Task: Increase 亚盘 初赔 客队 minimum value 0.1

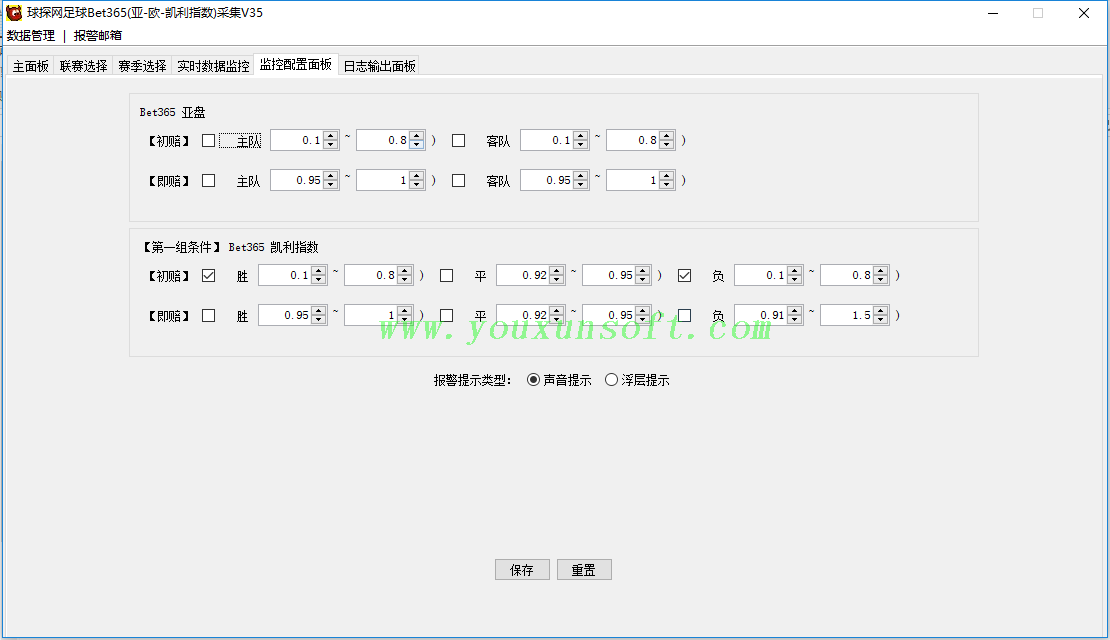Action: 581,136
